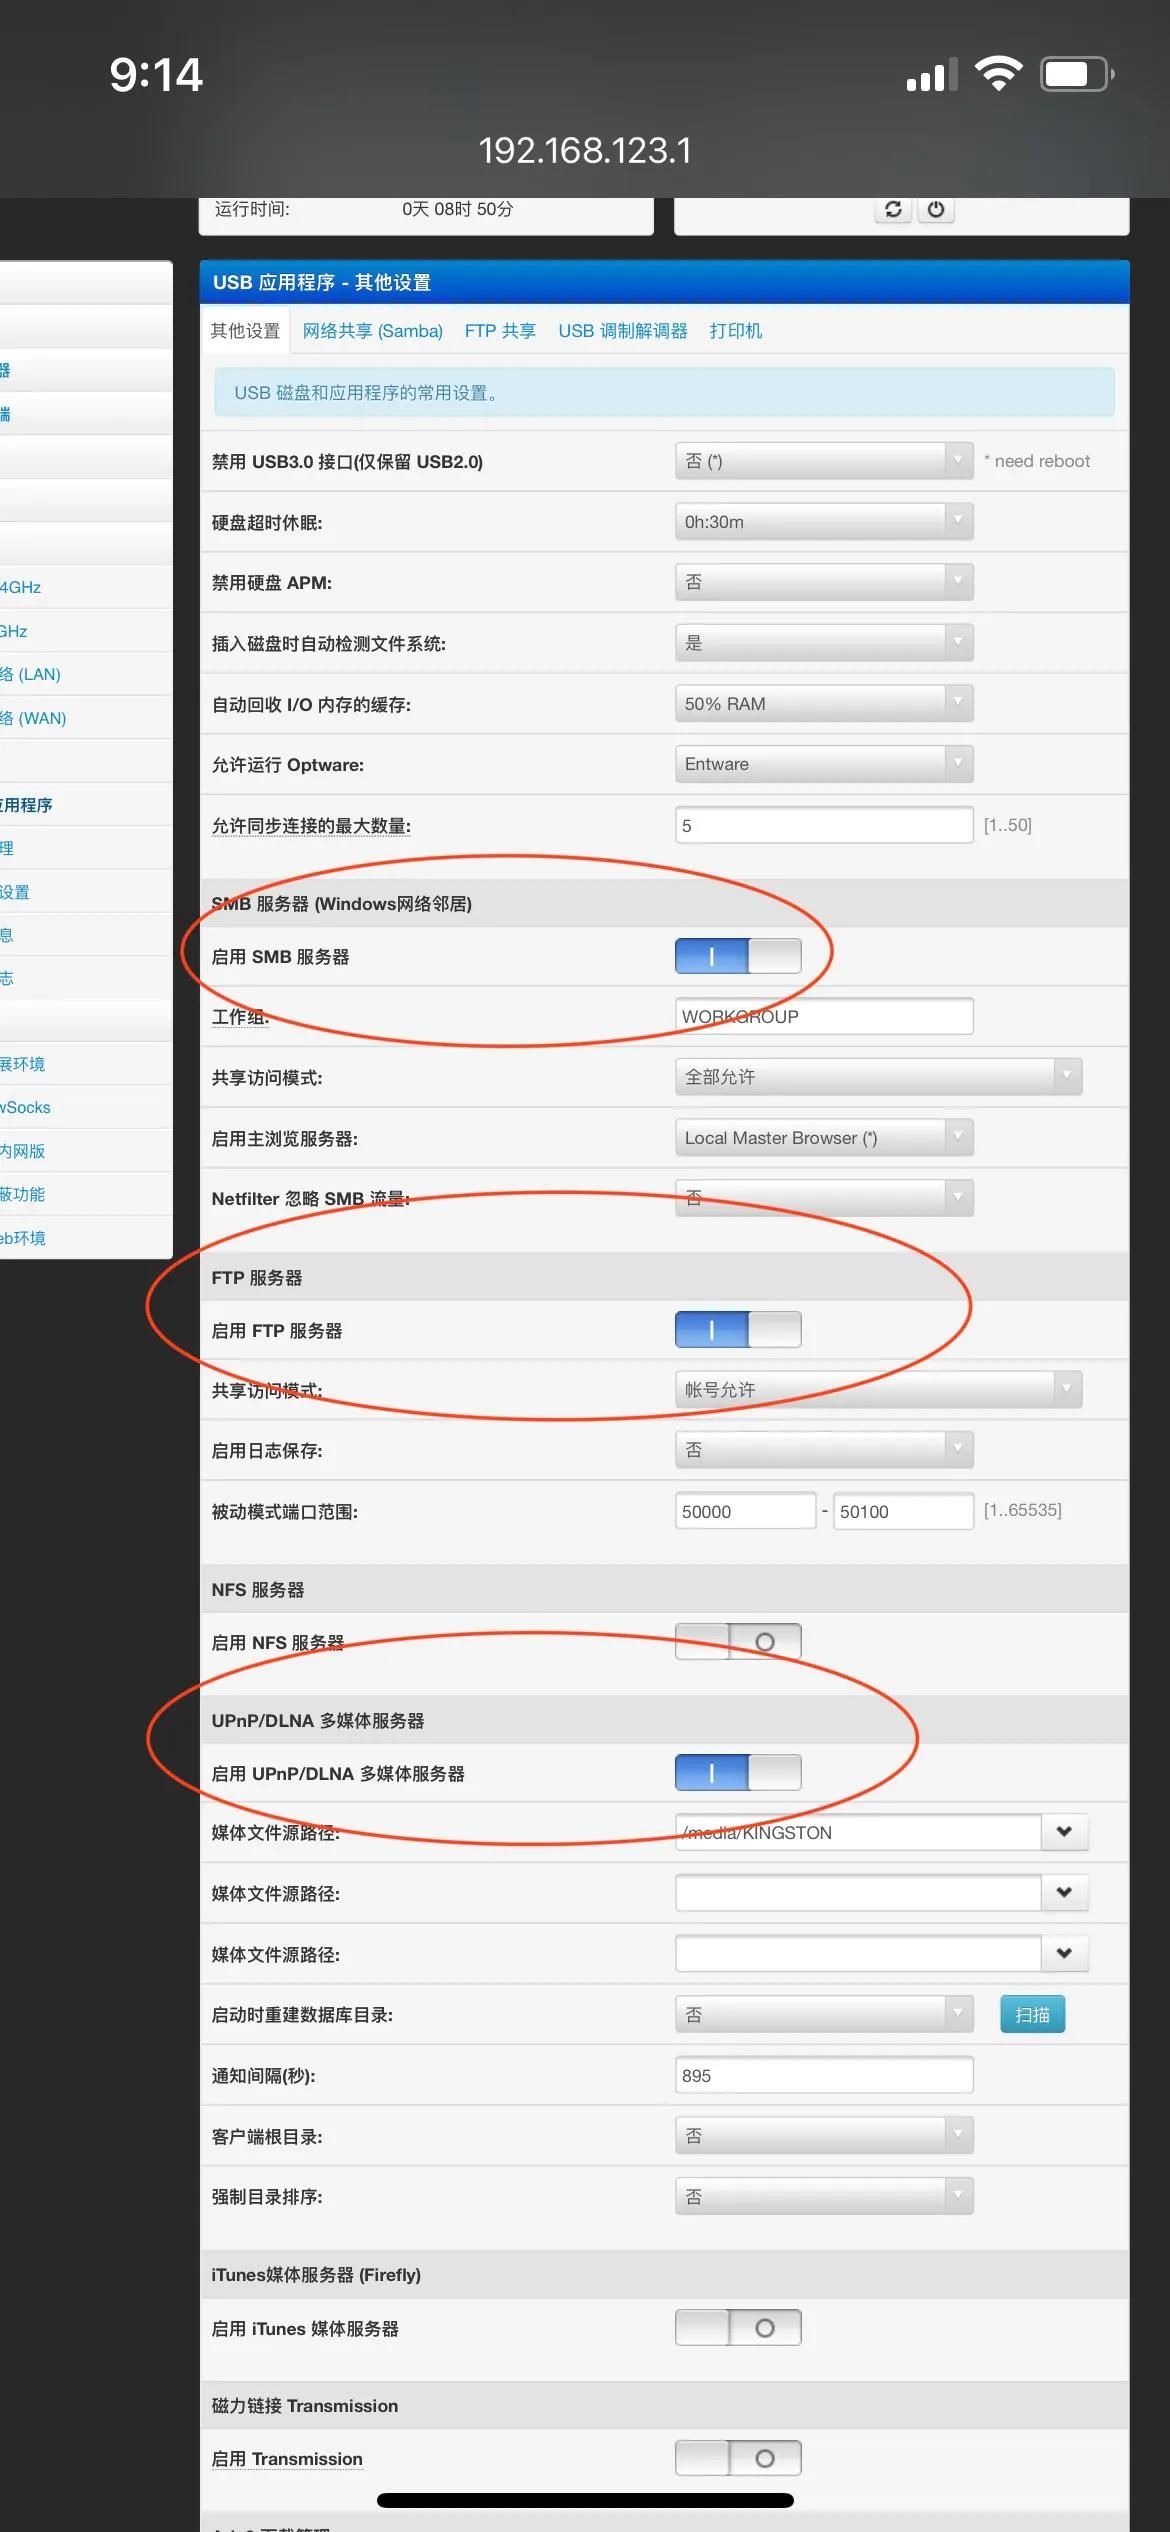Open chevron for first media path /media/KINGSTON

(x=1064, y=1831)
